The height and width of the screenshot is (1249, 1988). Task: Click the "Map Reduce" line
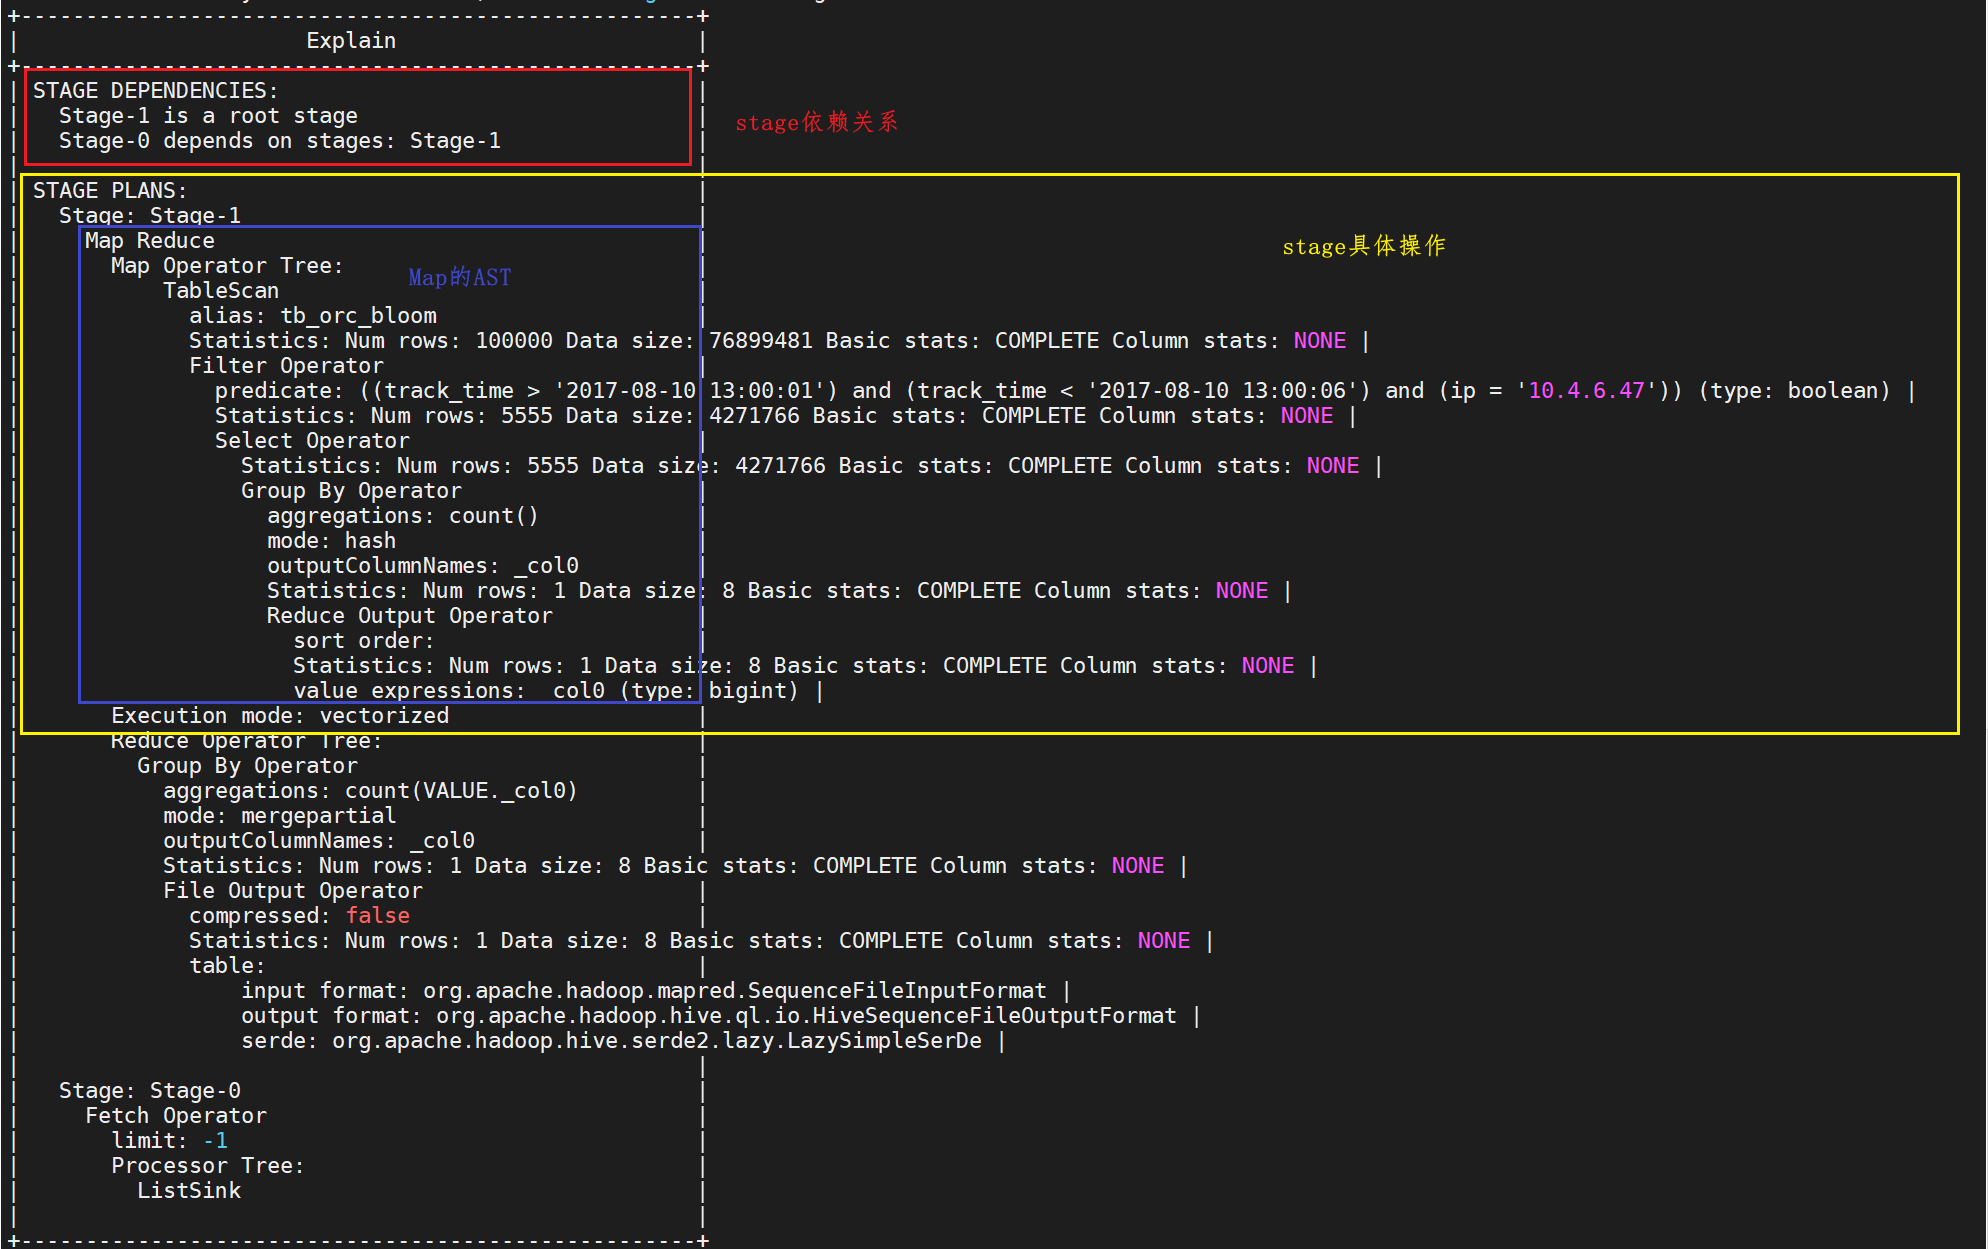click(x=150, y=241)
